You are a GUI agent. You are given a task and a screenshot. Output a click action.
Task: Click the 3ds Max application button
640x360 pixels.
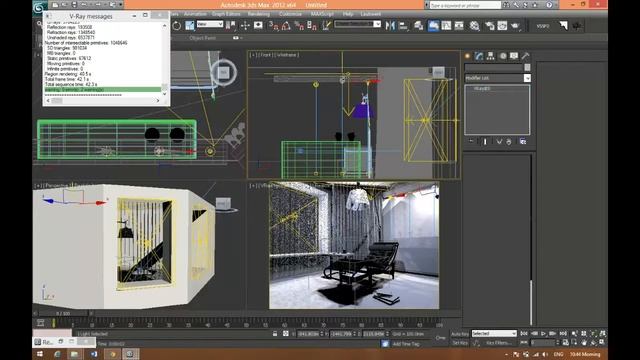tap(40, 7)
